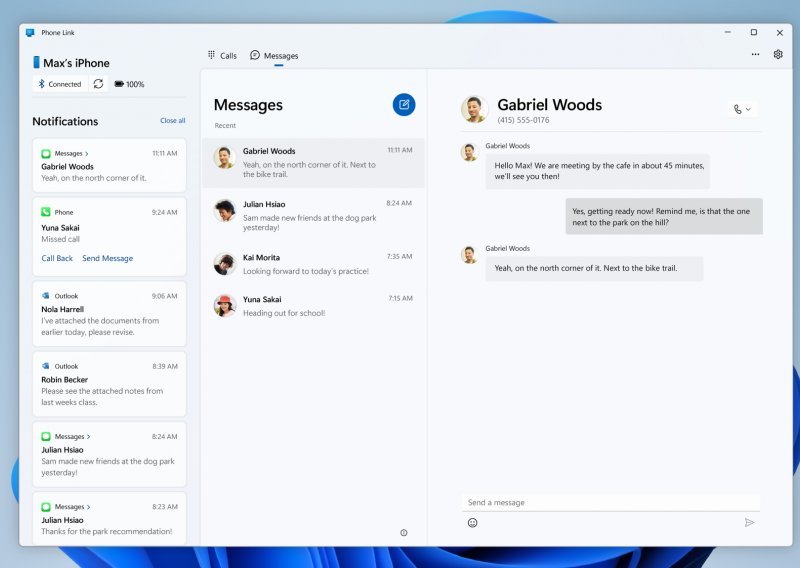The image size is (800, 568).
Task: Click the Outlook icon on Nola Harrell notification
Action: click(46, 295)
